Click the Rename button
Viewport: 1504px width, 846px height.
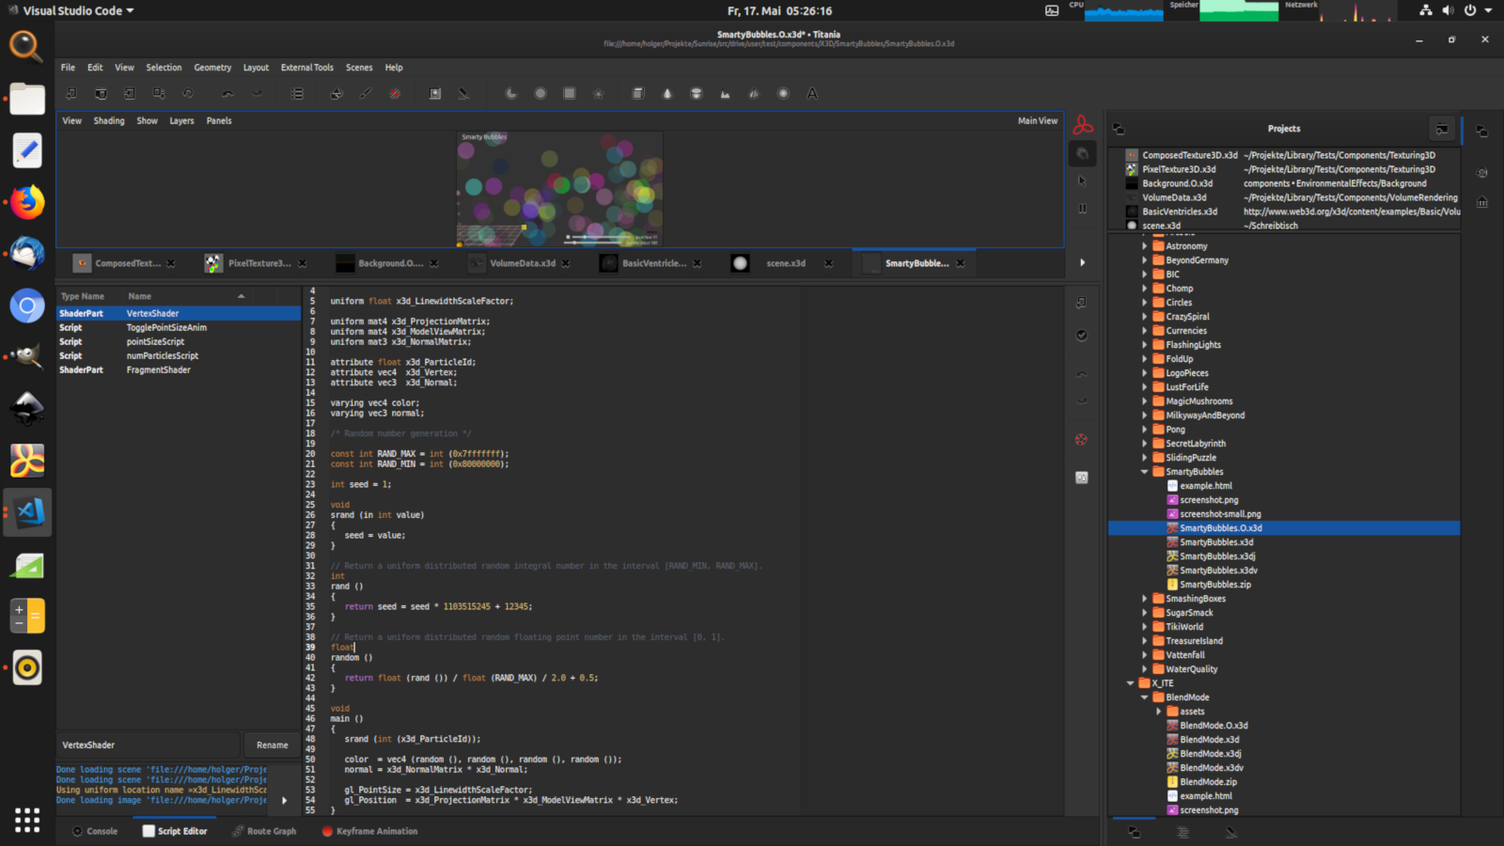point(271,744)
